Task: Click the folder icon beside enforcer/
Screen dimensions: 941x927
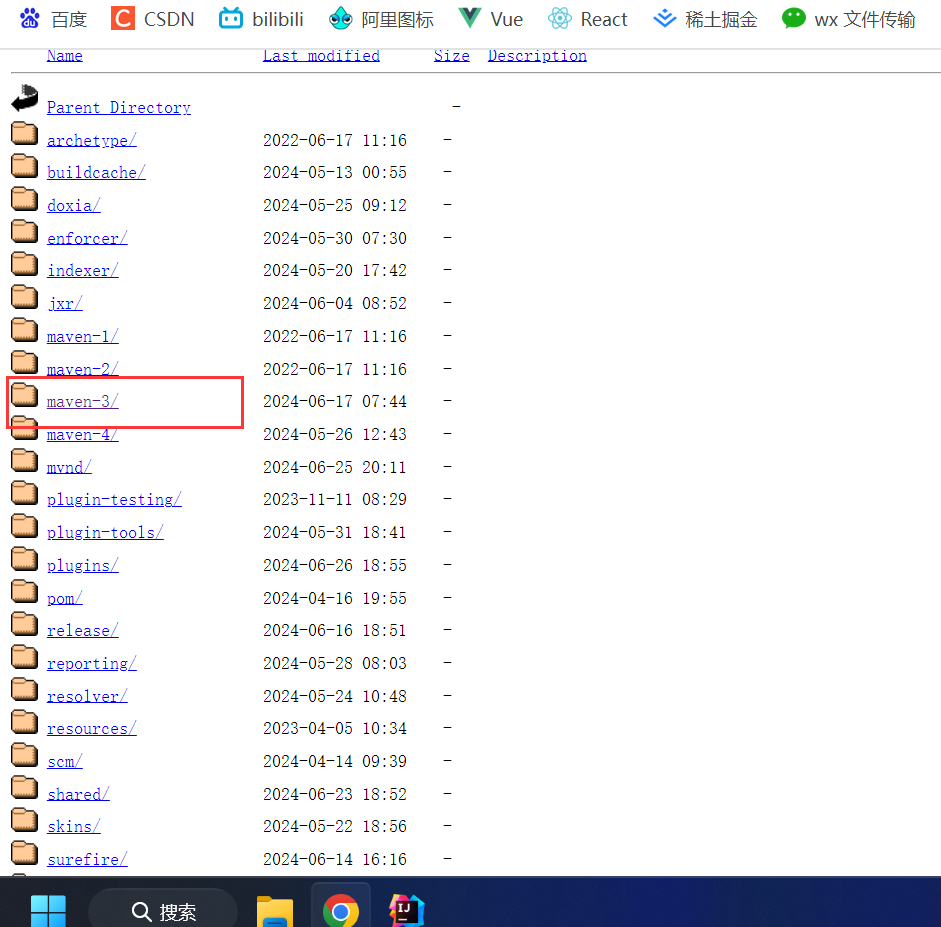Action: tap(25, 231)
